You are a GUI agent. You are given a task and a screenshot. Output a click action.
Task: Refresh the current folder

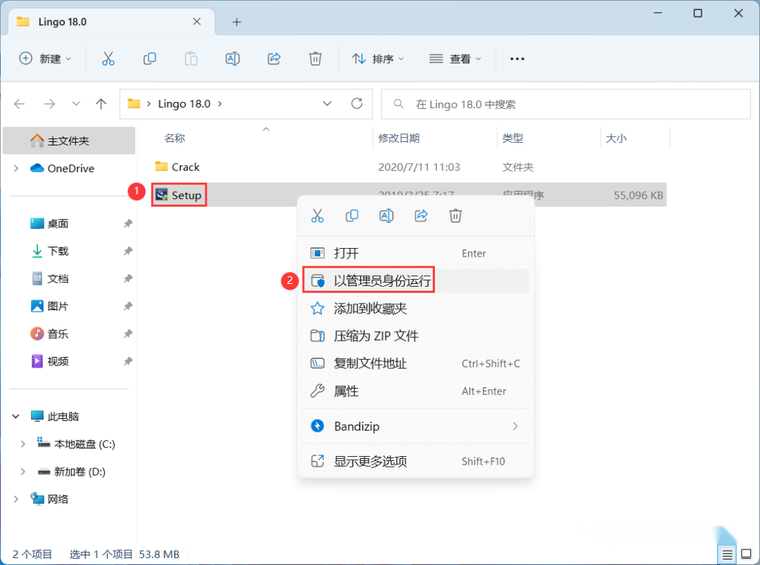click(357, 103)
